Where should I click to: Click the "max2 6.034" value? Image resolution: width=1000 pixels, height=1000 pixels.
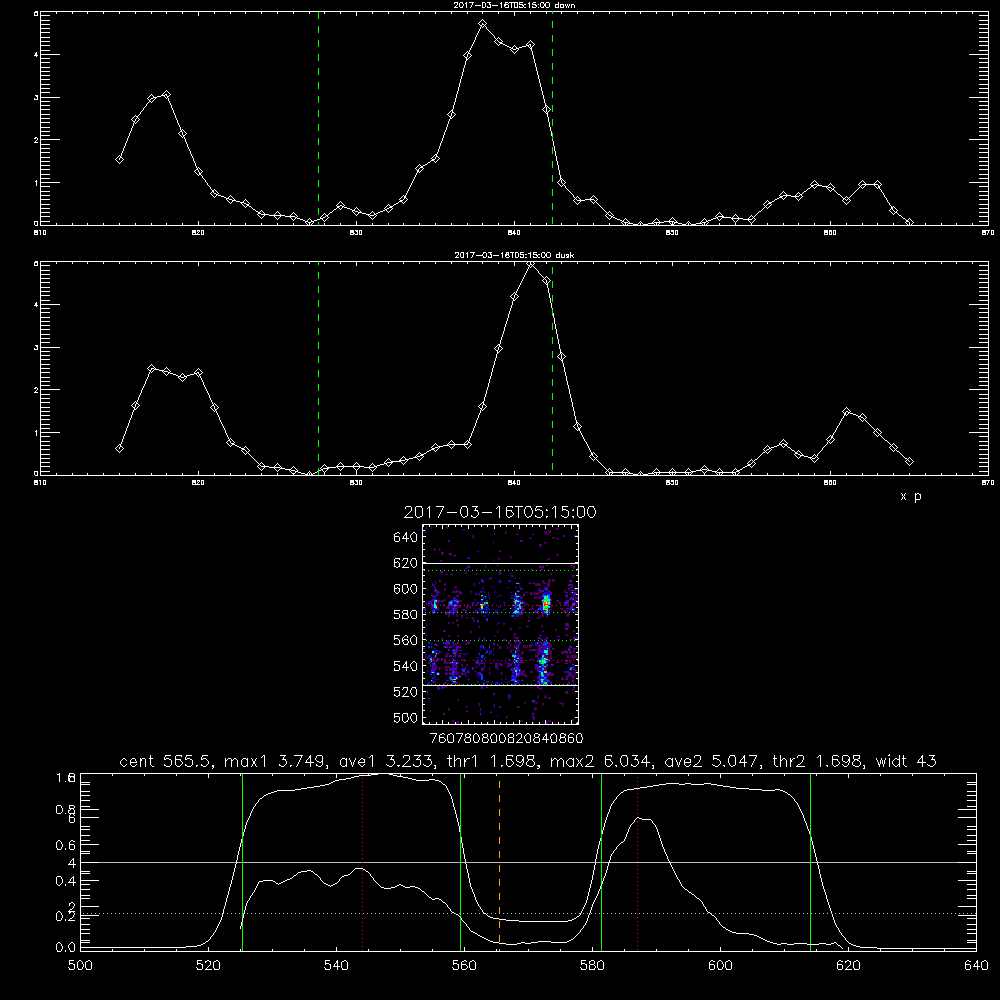click(x=601, y=761)
